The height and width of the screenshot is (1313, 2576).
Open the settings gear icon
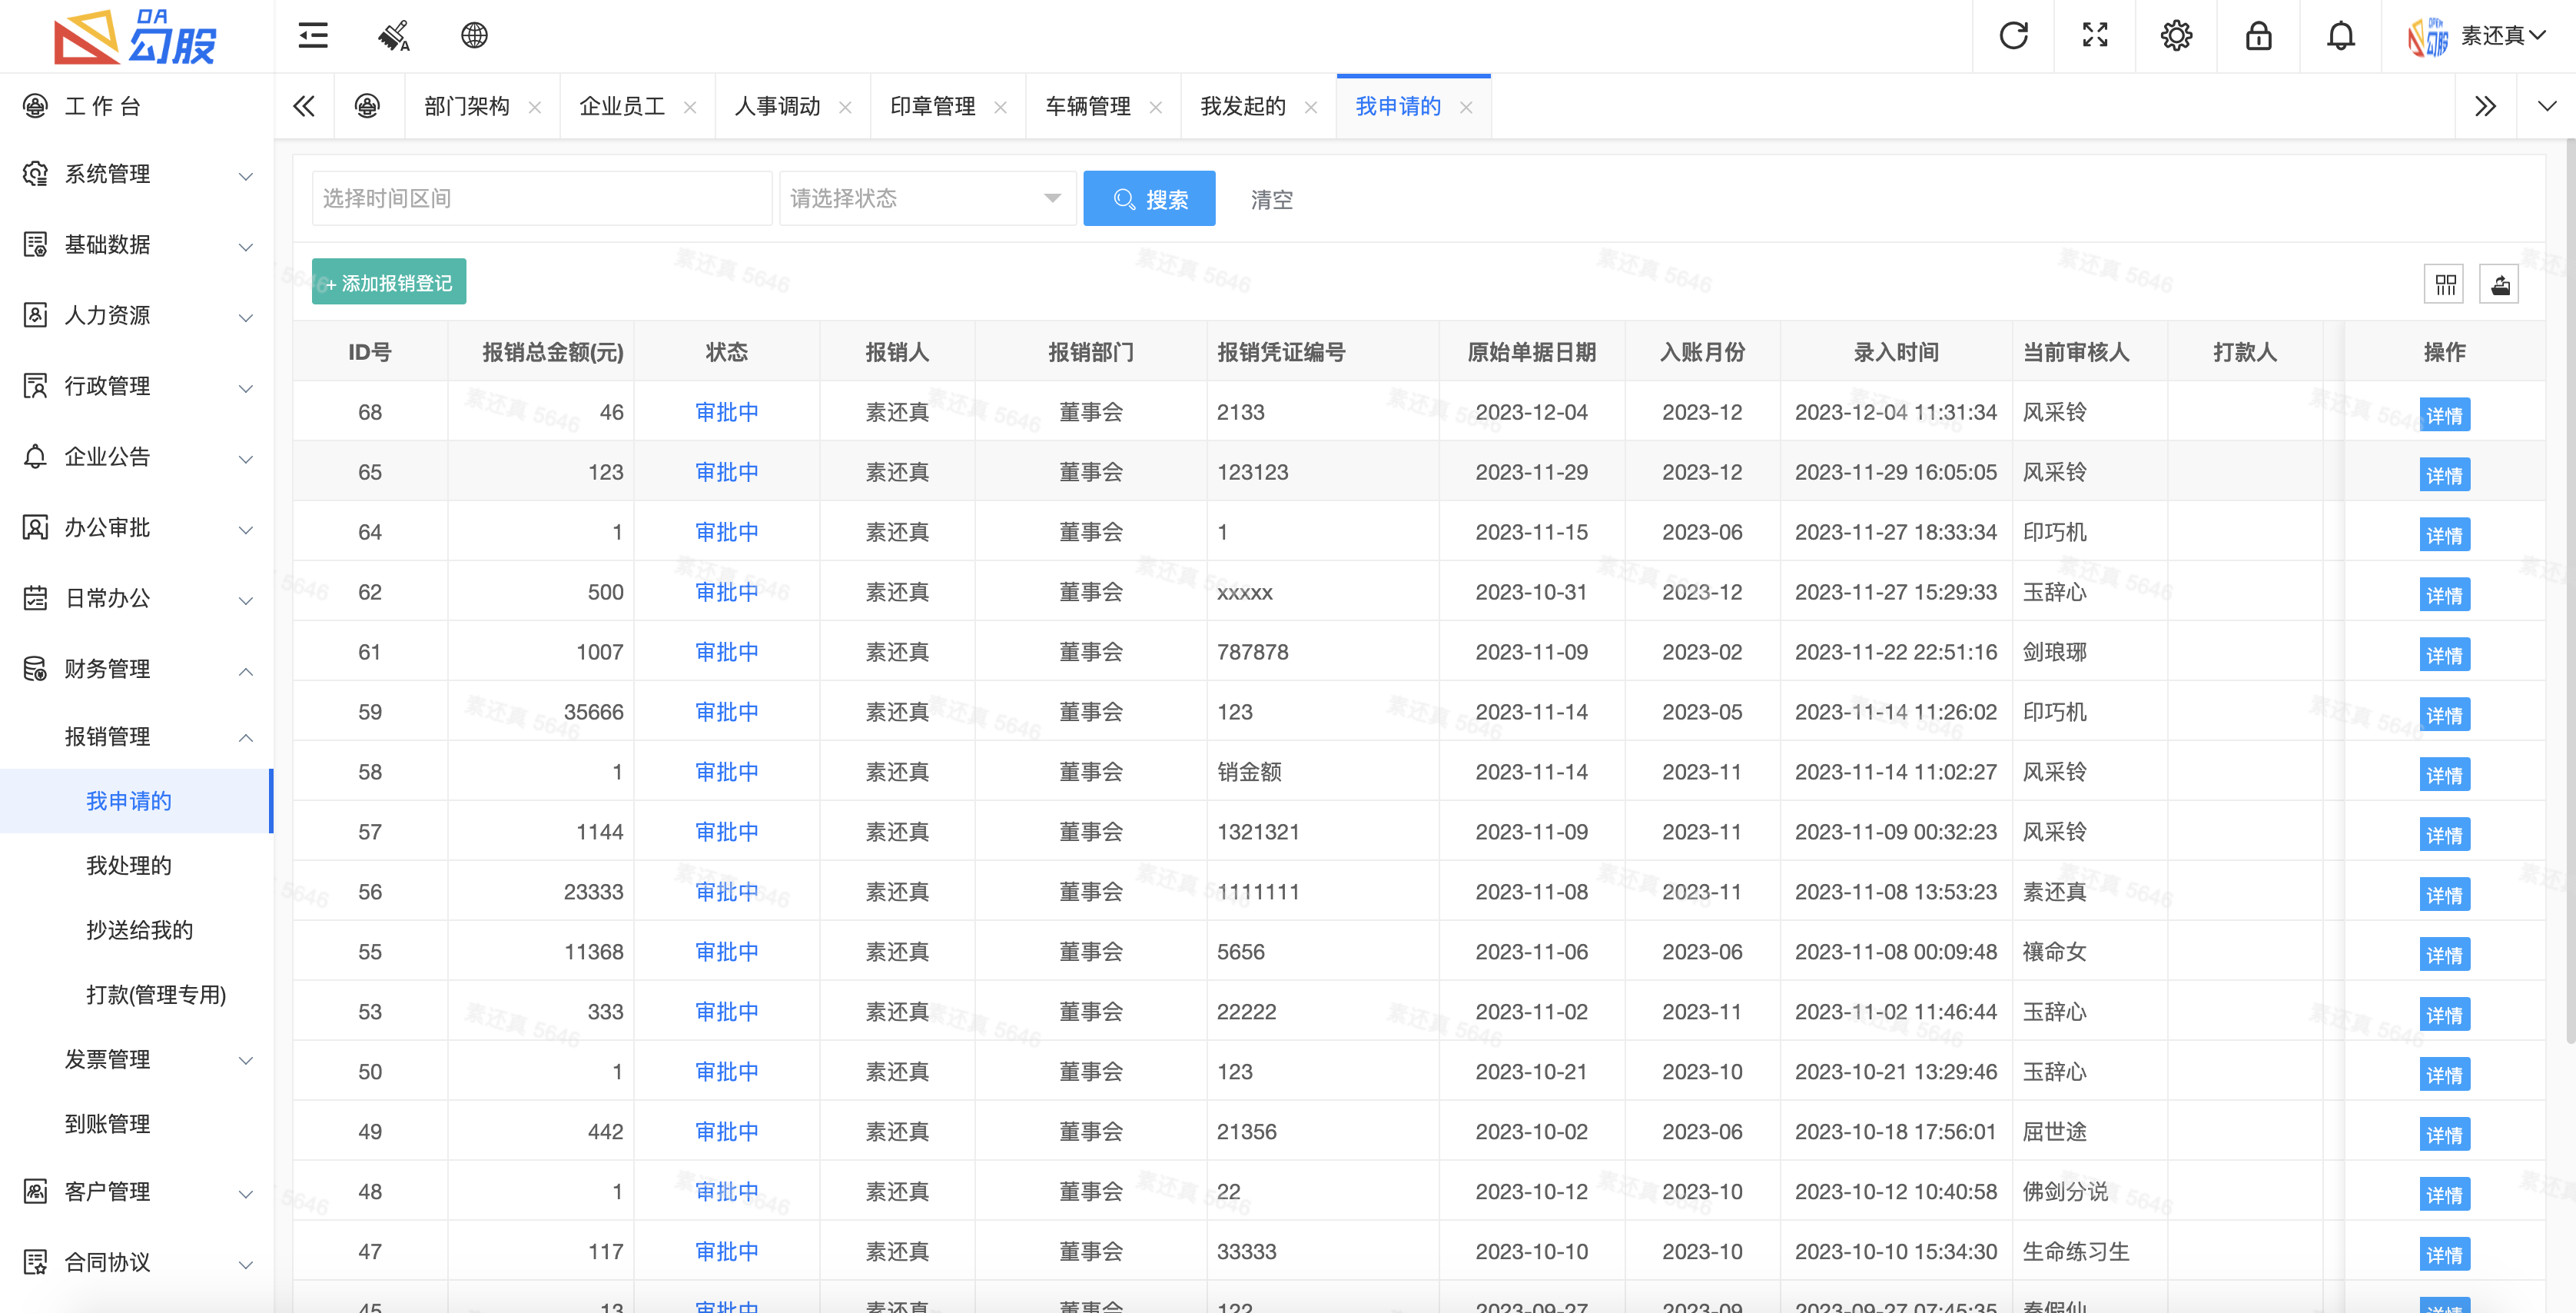[x=2176, y=36]
